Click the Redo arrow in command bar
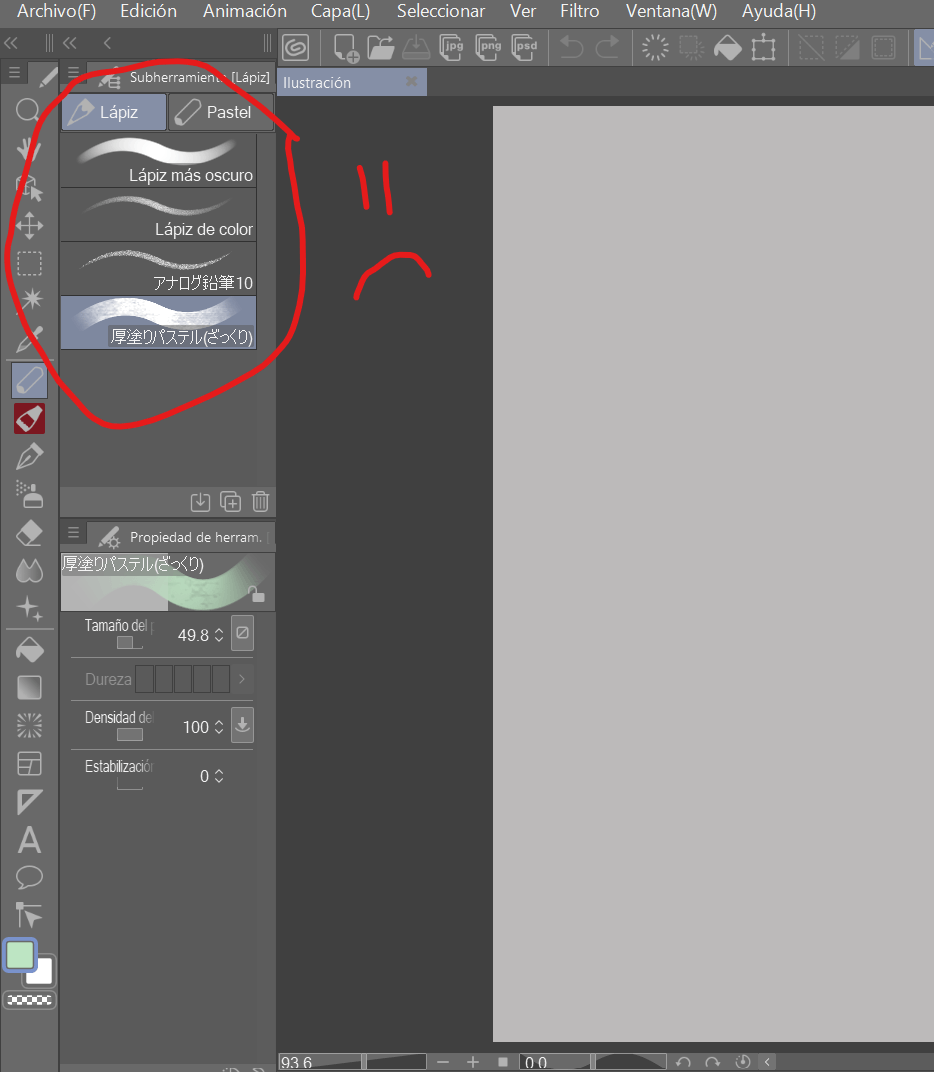This screenshot has height=1072, width=934. (607, 47)
